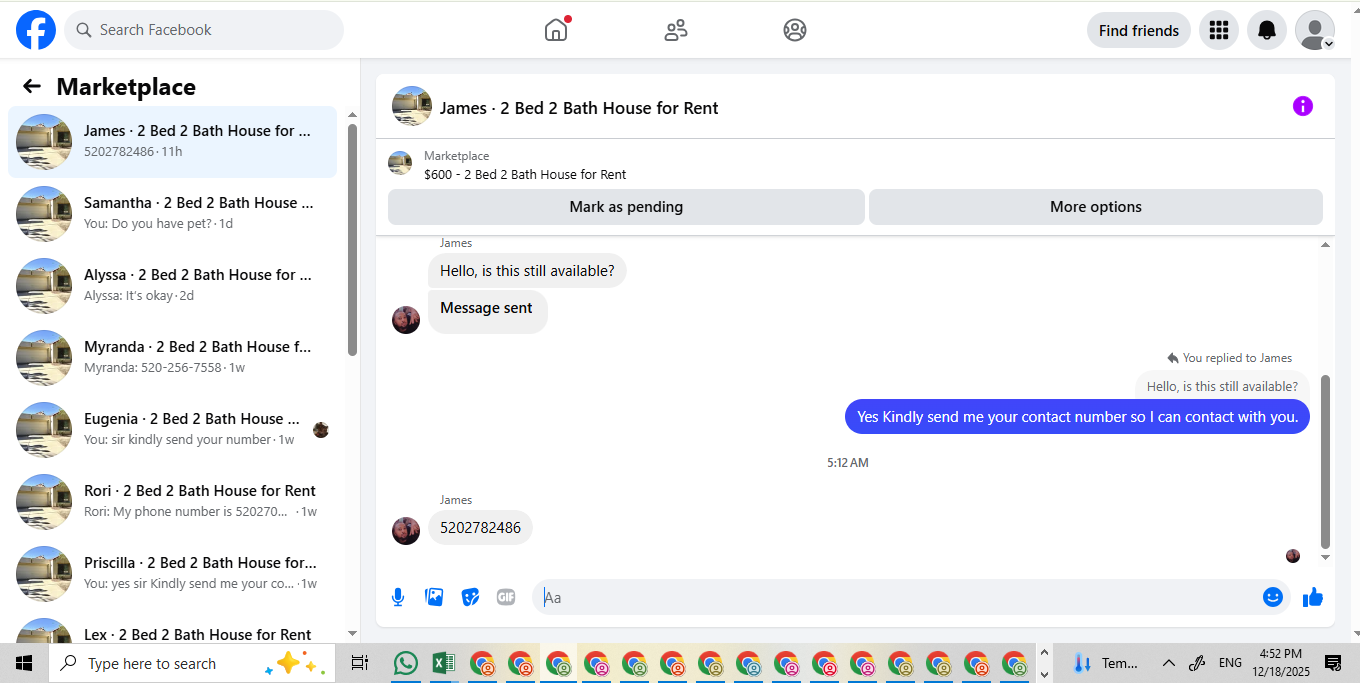This screenshot has height=683, width=1360.
Task: Open Myranda conversation
Action: 172,358
